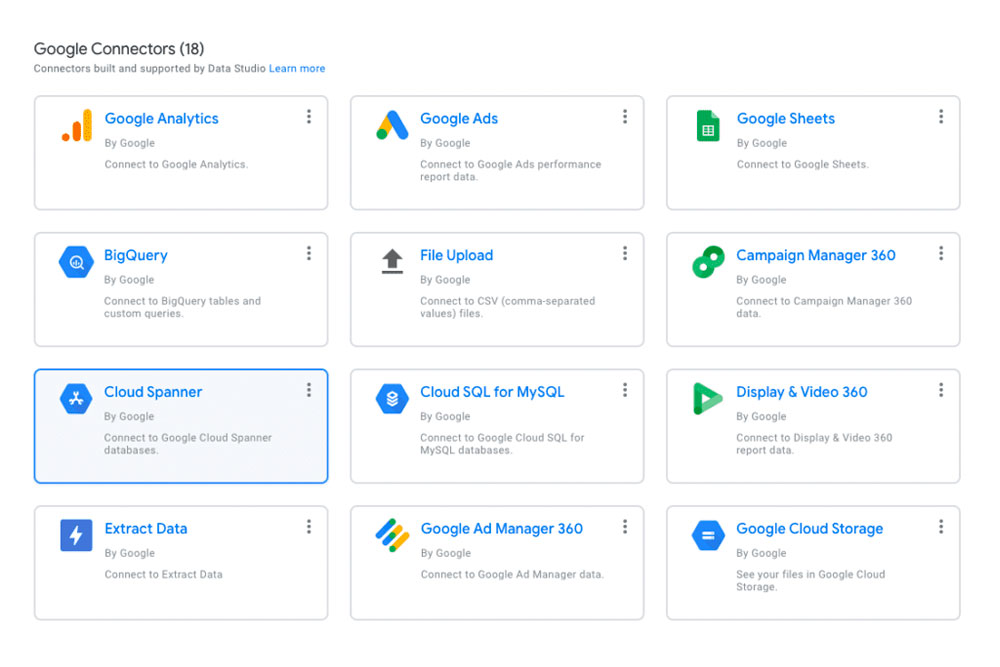Open the Google Analytics card options menu
This screenshot has width=1000, height=667.
(x=309, y=117)
